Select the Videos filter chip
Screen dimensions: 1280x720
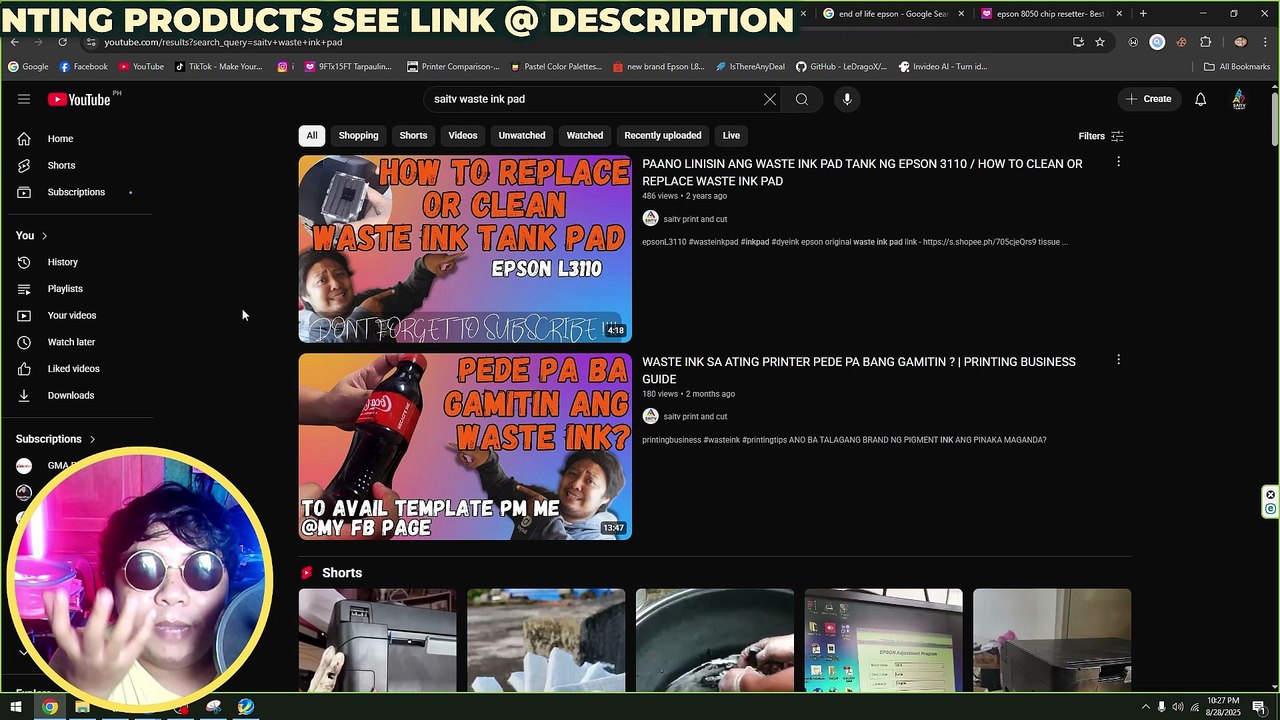tap(463, 136)
